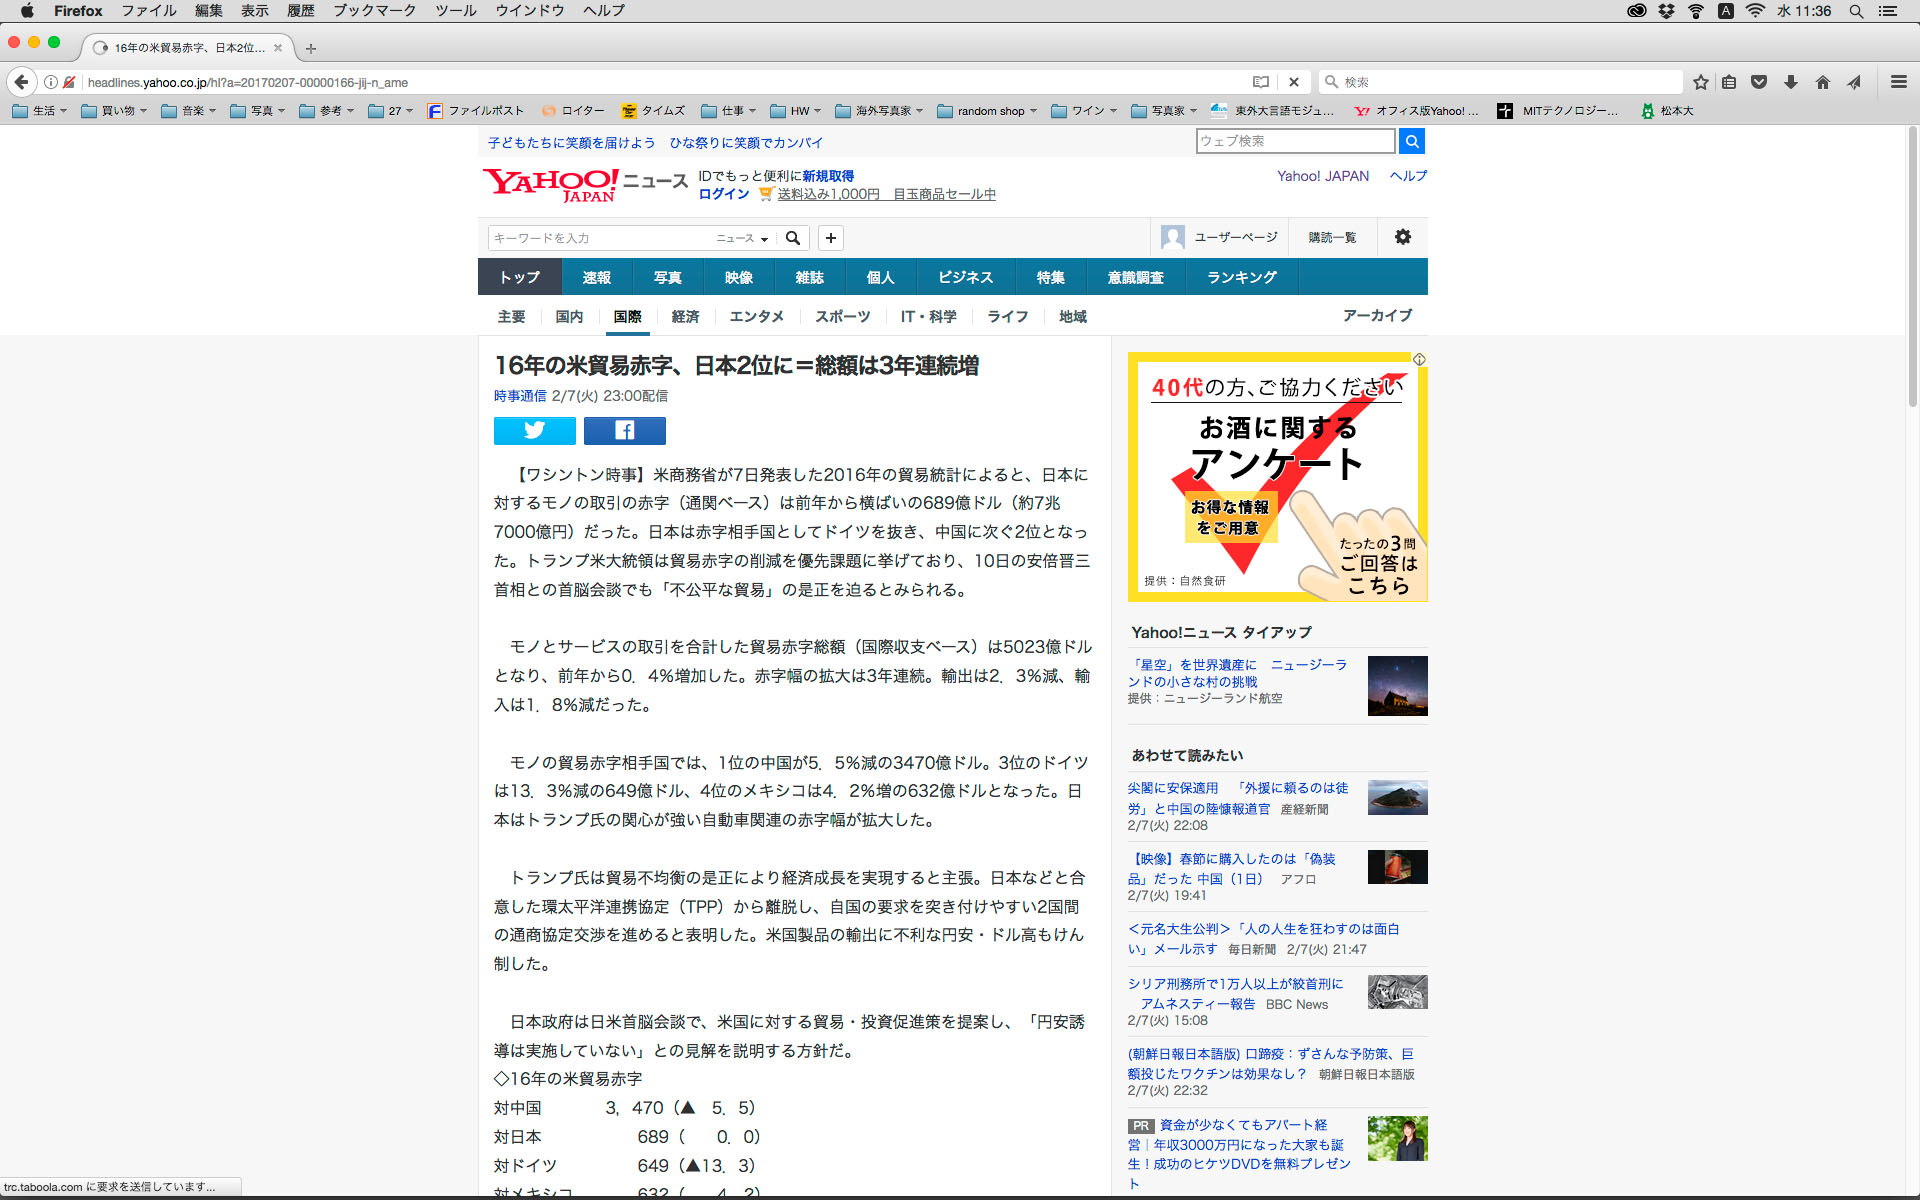Expand the 生活 bookmarks folder
Image resolution: width=1920 pixels, height=1200 pixels.
[x=40, y=111]
